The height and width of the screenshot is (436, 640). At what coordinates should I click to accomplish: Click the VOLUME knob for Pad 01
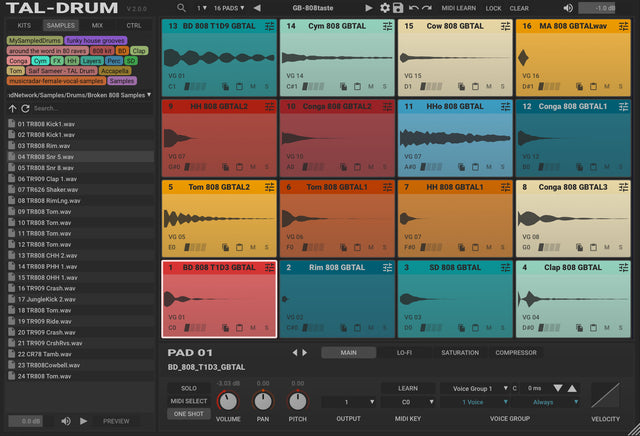pos(228,401)
